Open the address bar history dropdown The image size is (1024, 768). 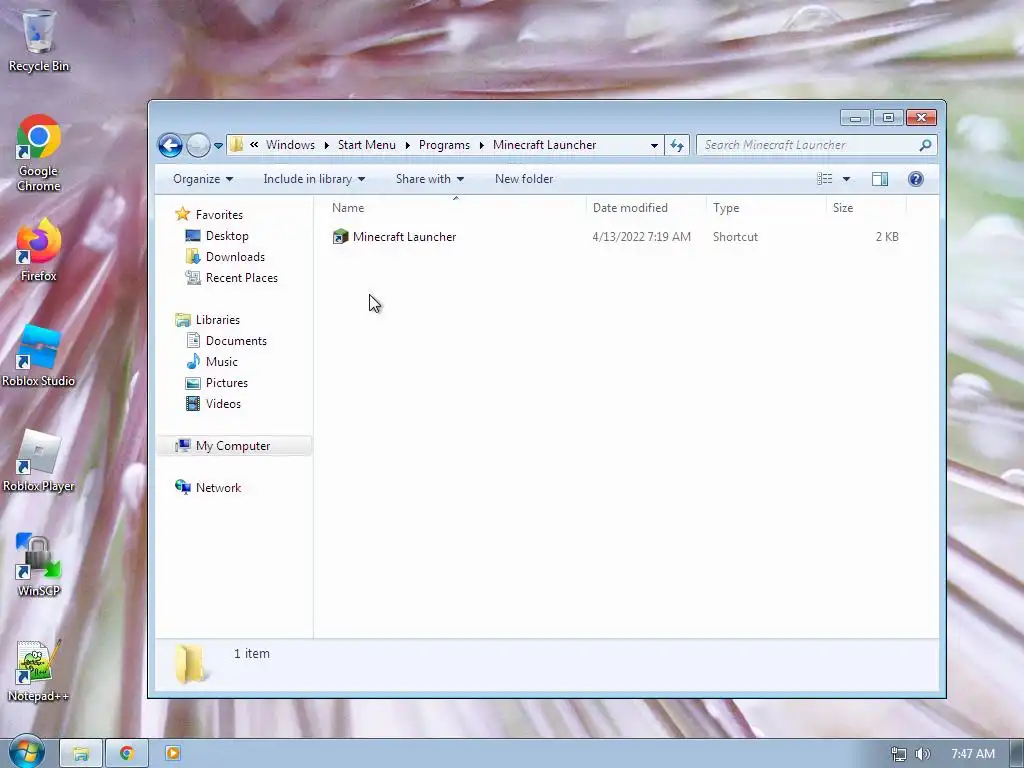click(654, 146)
